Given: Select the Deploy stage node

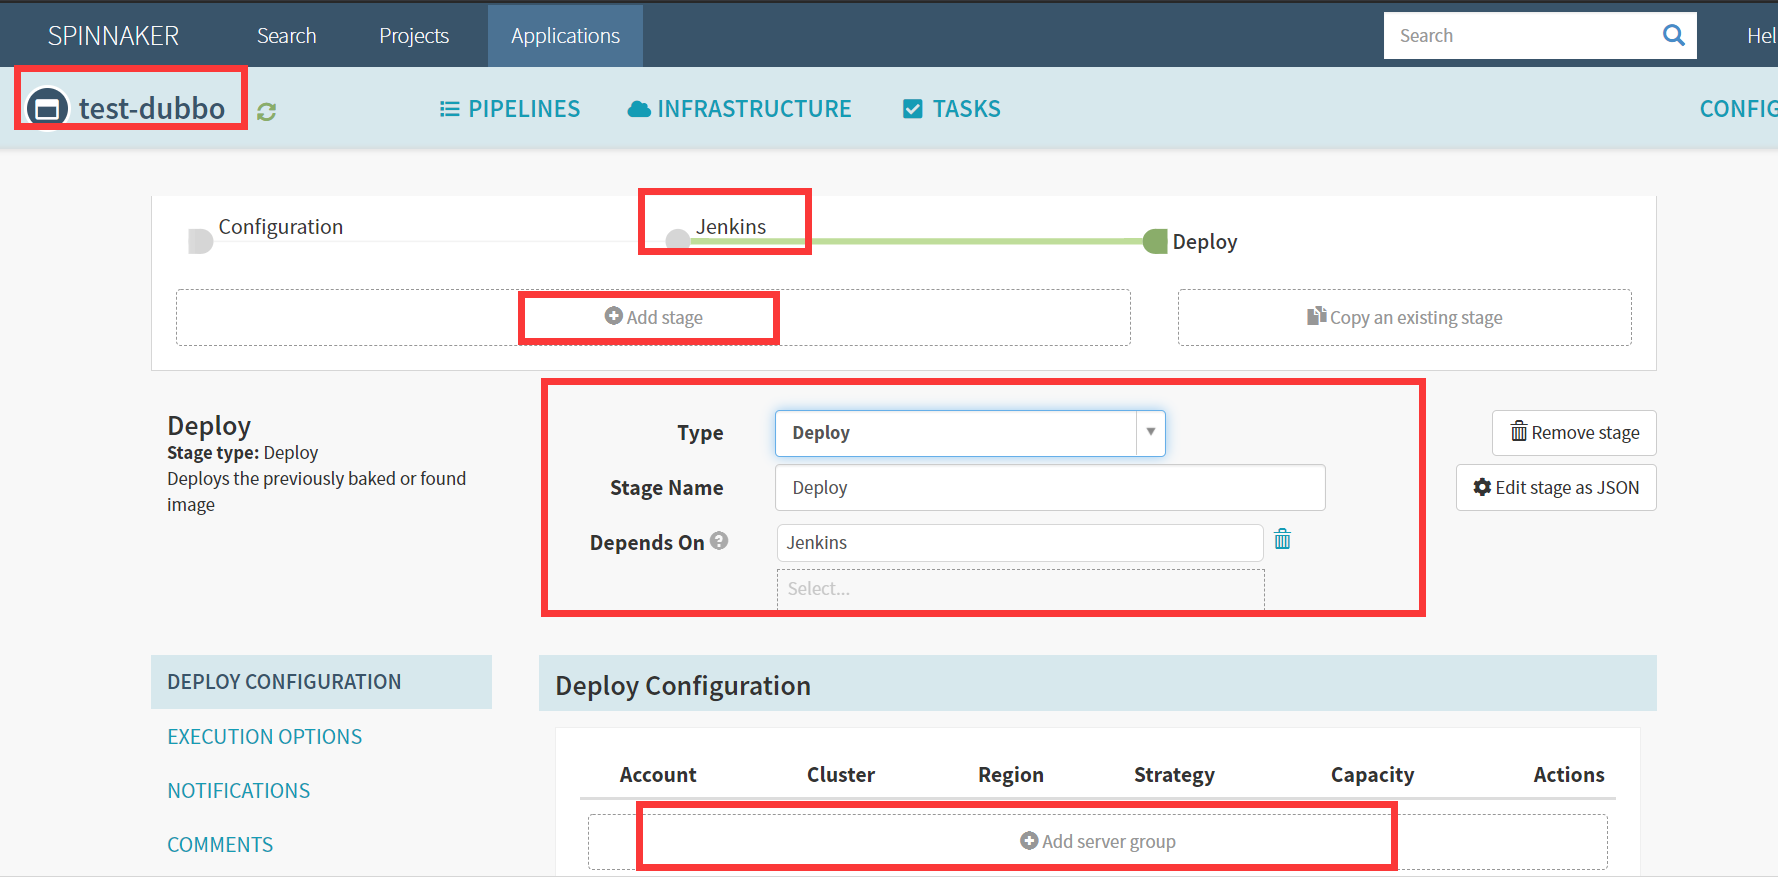Looking at the screenshot, I should pyautogui.click(x=1155, y=241).
